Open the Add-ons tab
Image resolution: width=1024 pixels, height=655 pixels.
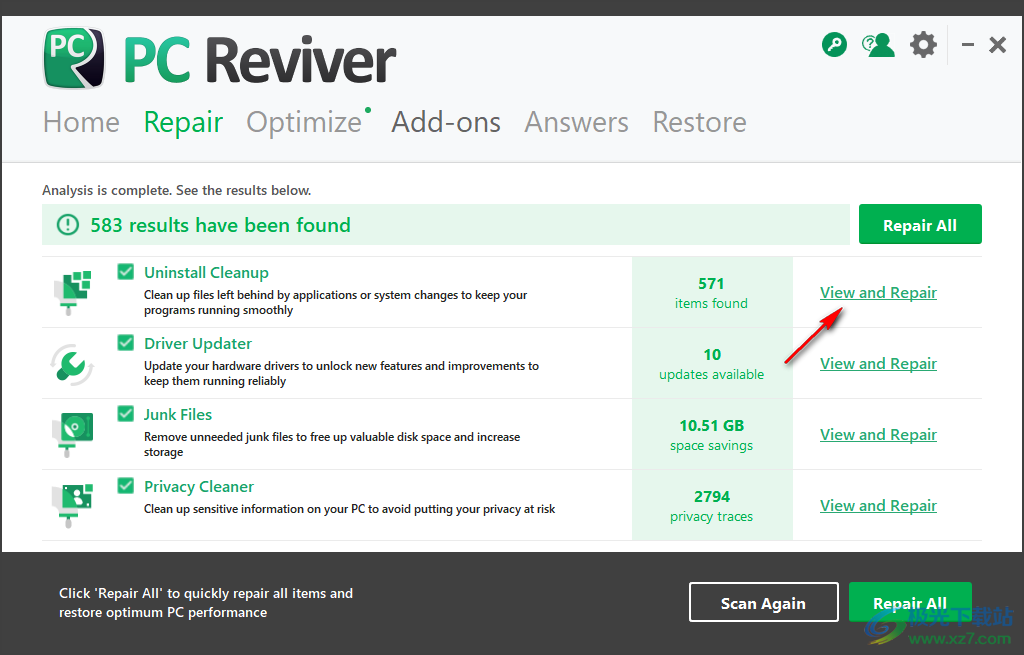coord(446,122)
